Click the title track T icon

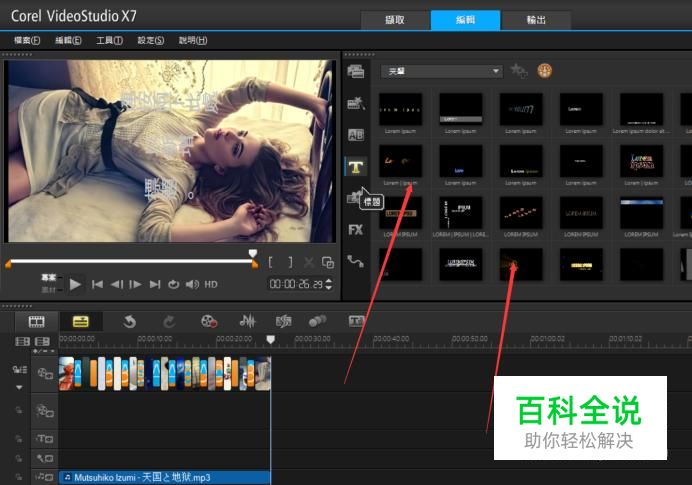pos(45,439)
